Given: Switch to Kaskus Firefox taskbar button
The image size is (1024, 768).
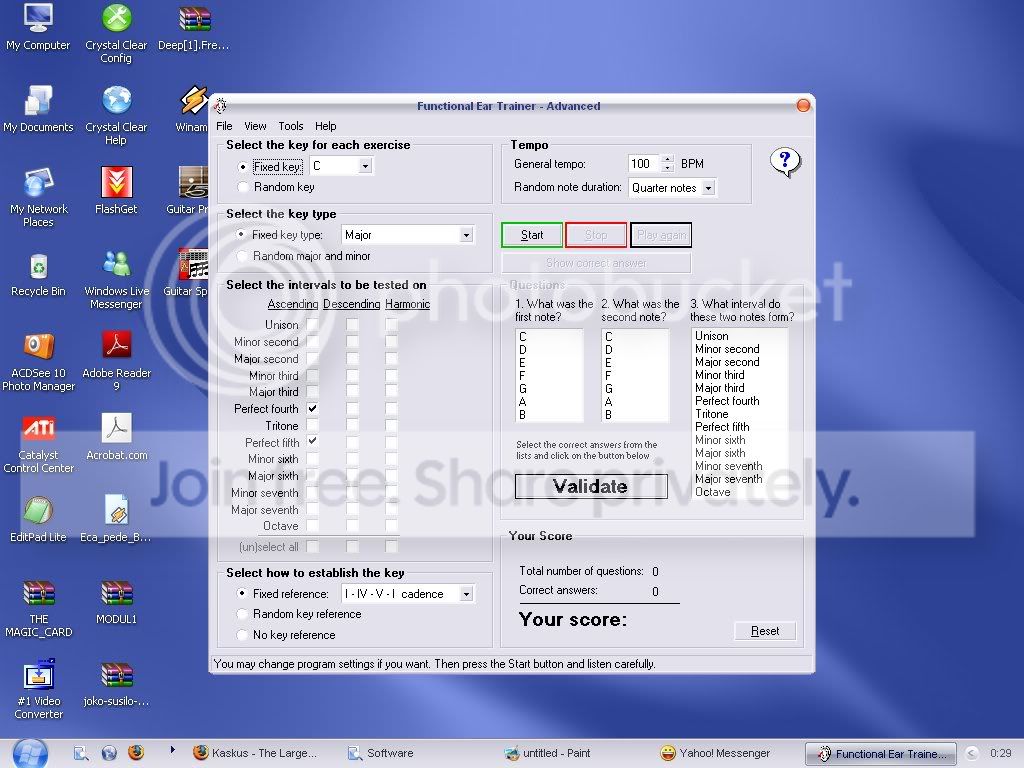Looking at the screenshot, I should 255,753.
